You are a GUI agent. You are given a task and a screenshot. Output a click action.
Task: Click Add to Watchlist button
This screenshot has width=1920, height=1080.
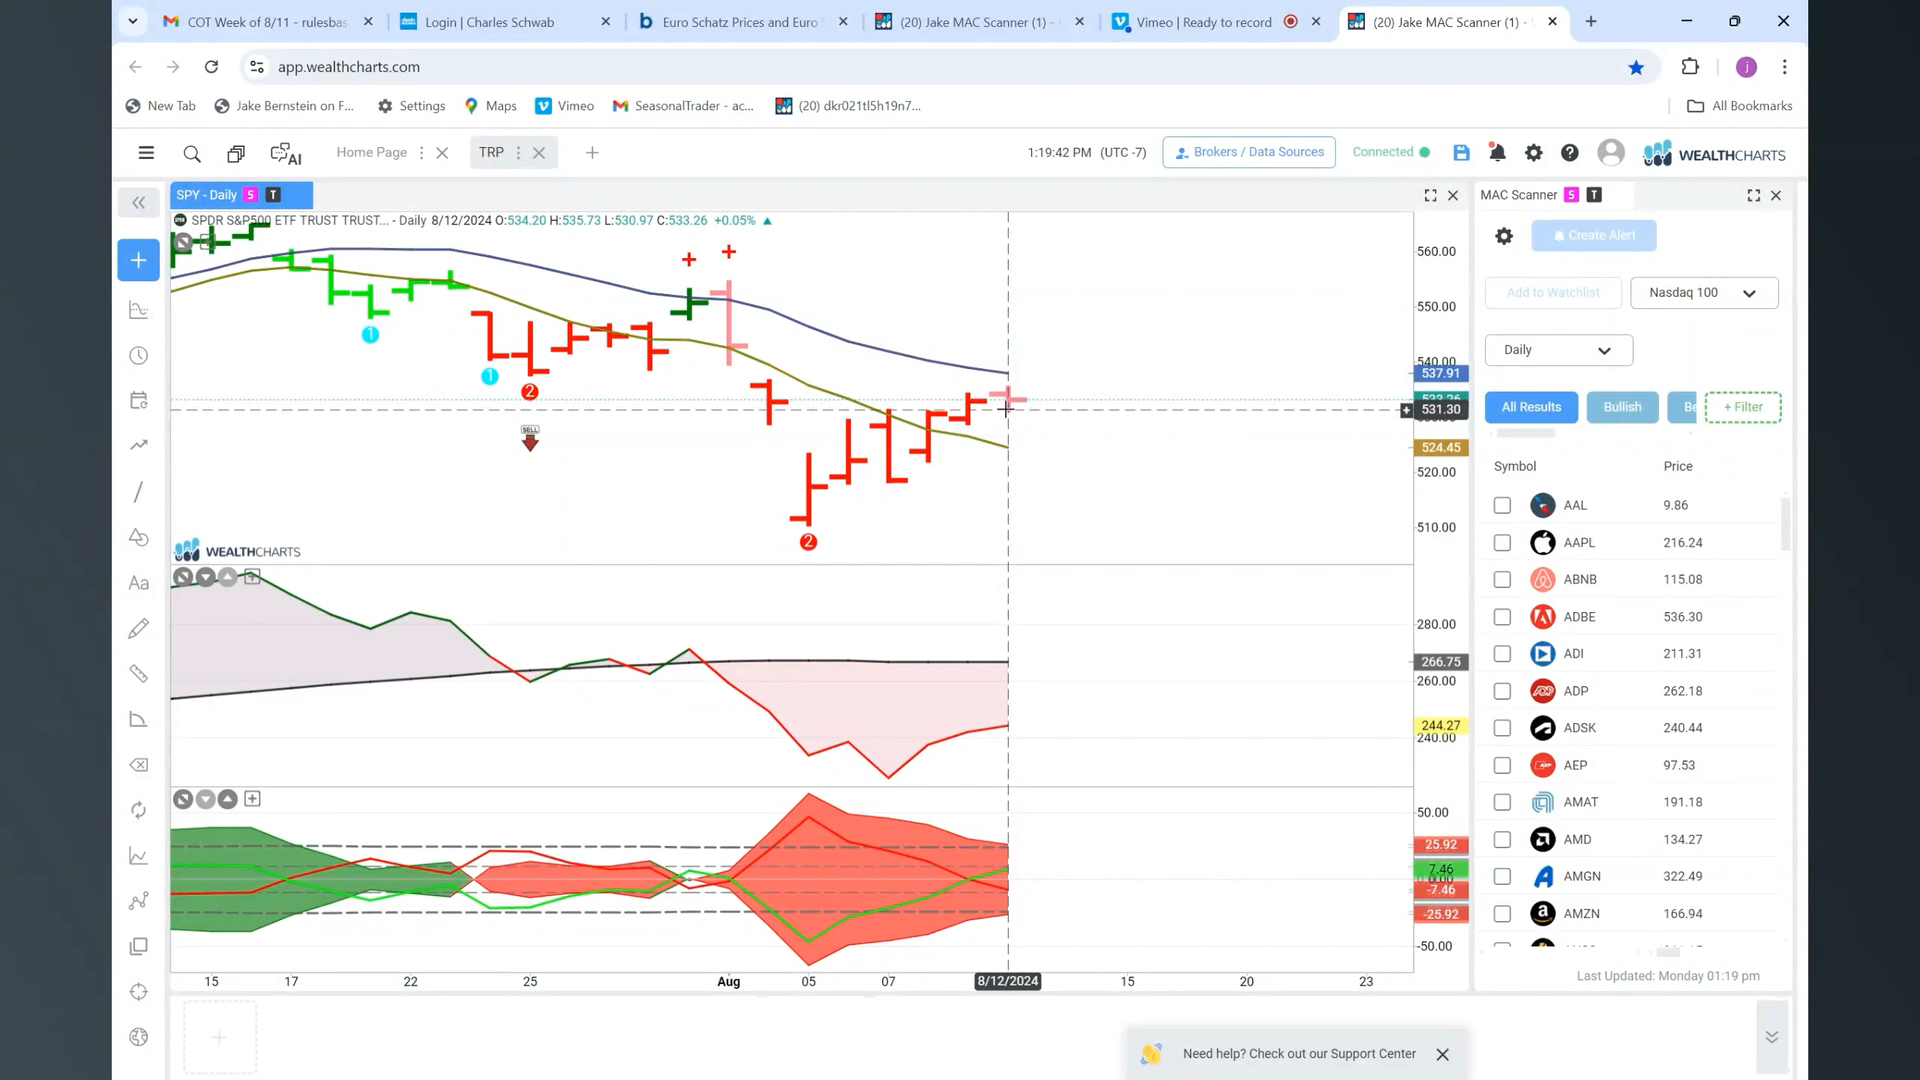[1553, 293]
